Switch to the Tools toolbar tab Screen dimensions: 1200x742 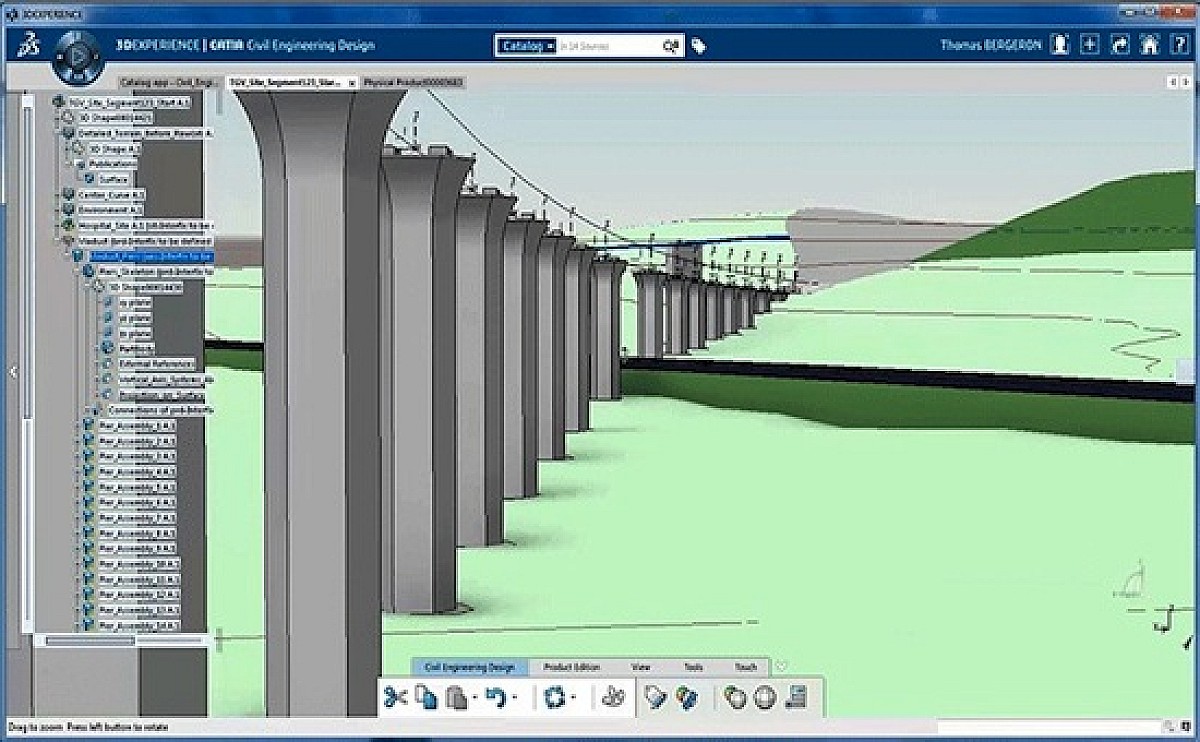click(x=693, y=667)
